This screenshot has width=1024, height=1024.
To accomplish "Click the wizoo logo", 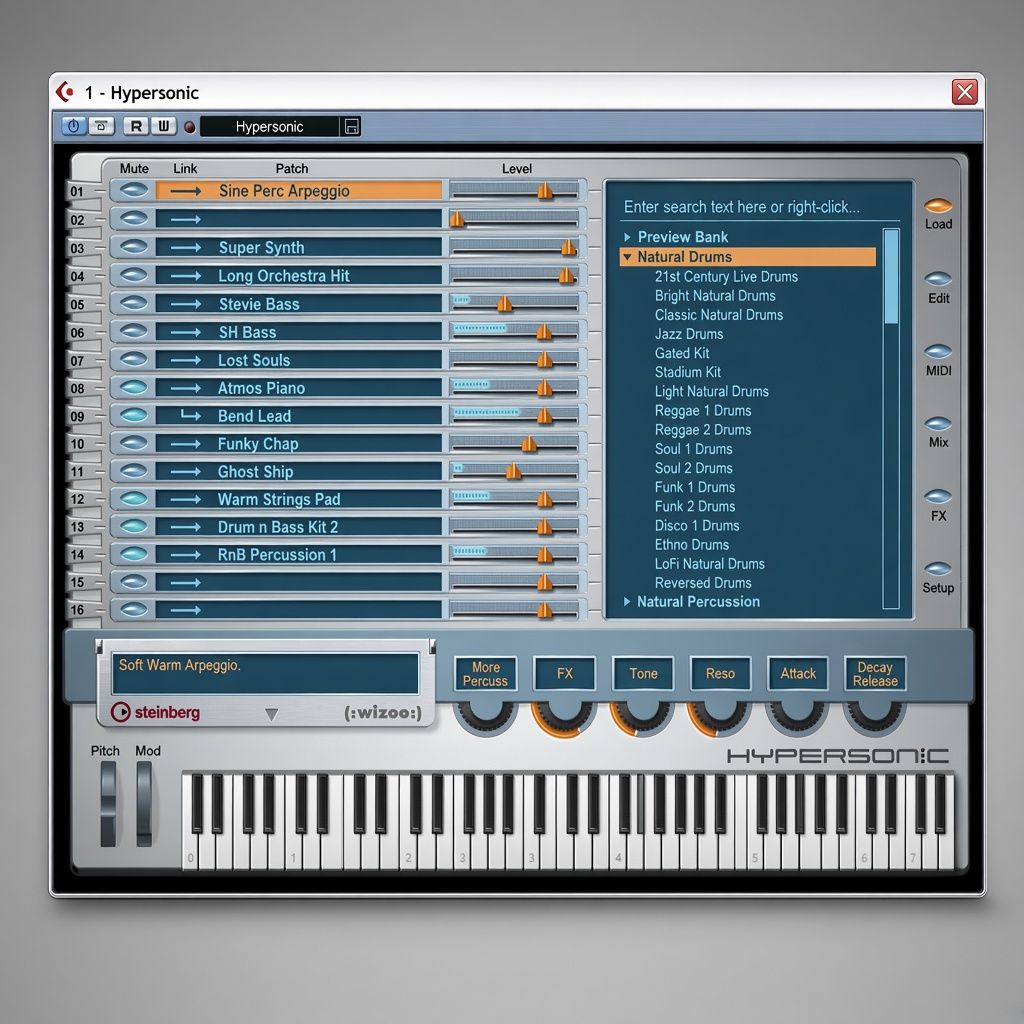I will 383,712.
